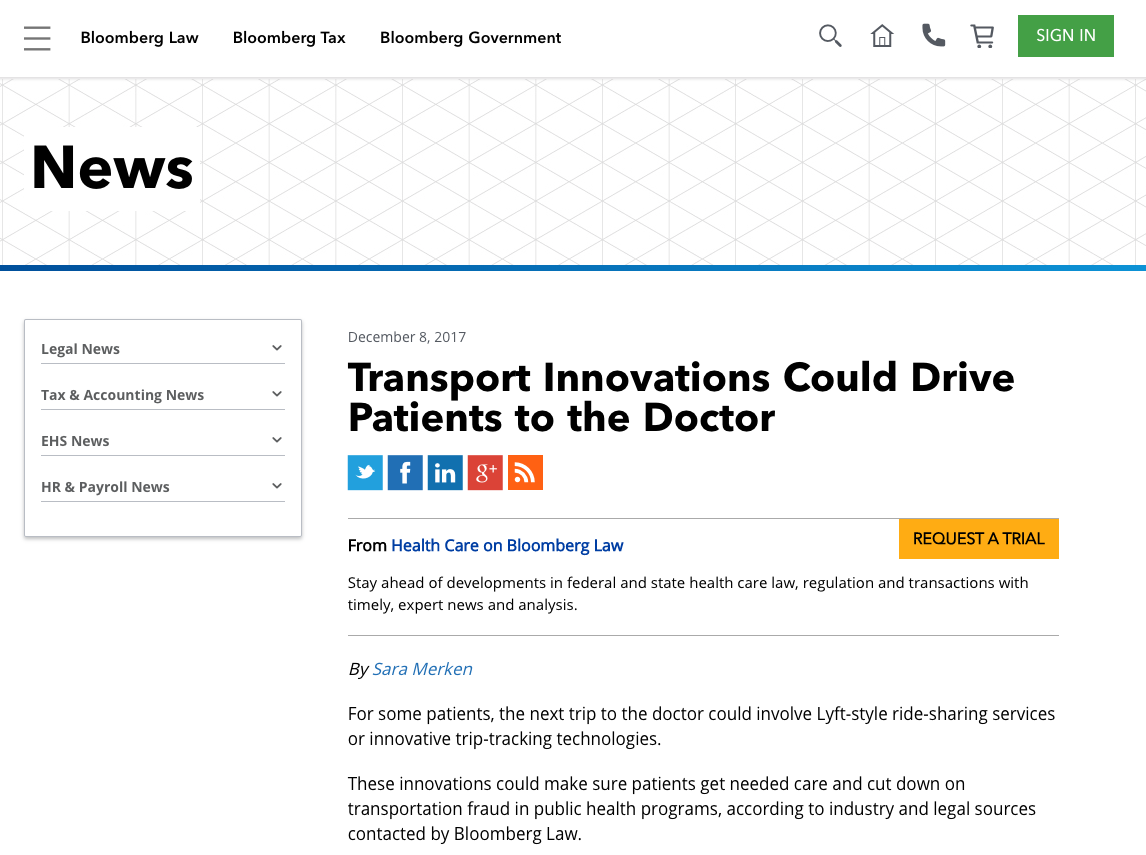The image size is (1146, 855).
Task: Open Bloomberg Government in the top navigation
Action: coord(471,38)
